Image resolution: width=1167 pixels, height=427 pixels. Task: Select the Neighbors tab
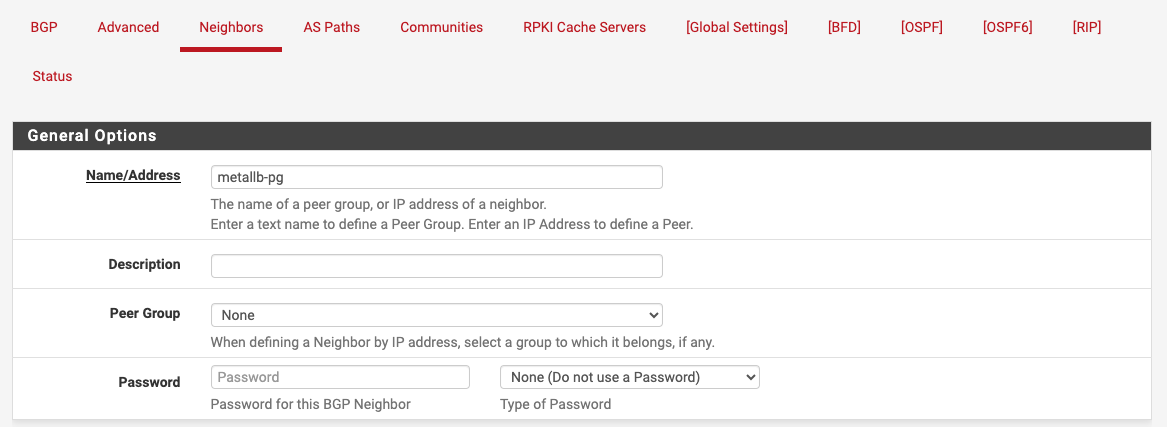coord(231,27)
